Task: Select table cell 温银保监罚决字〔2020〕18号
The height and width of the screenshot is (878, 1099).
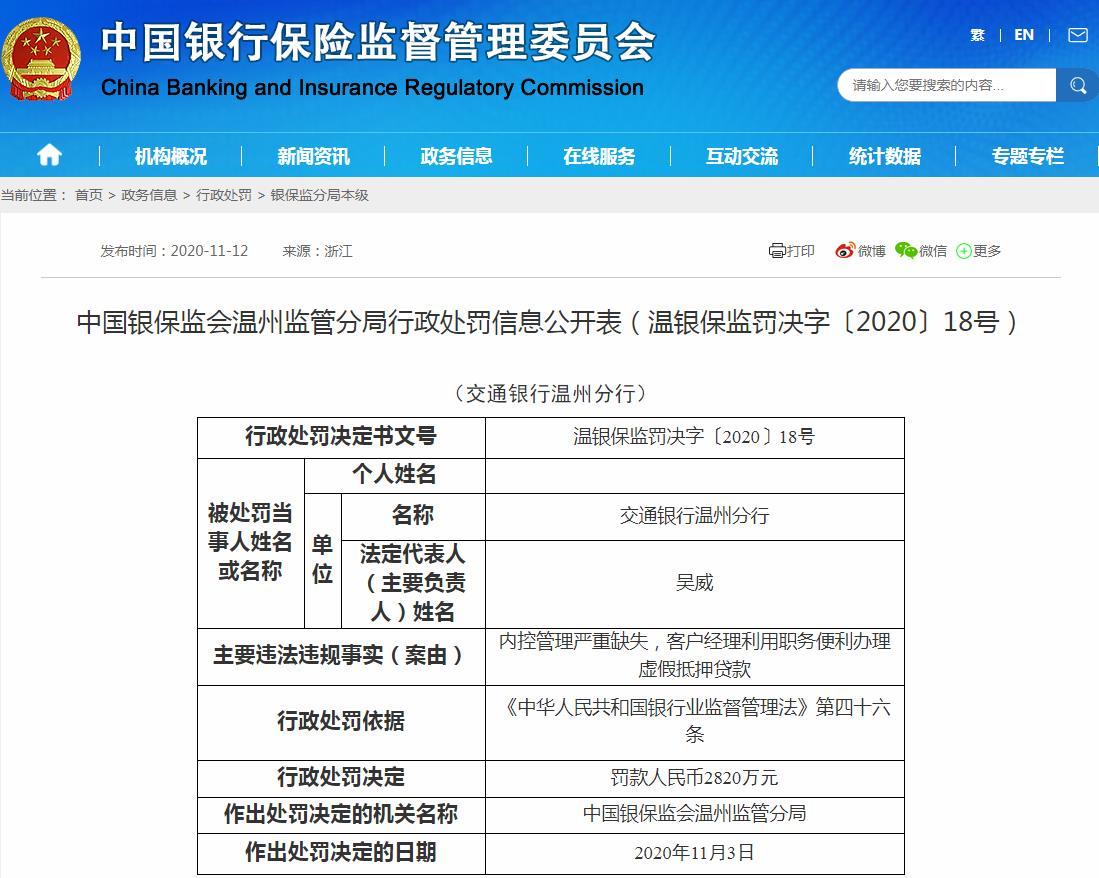Action: click(695, 438)
